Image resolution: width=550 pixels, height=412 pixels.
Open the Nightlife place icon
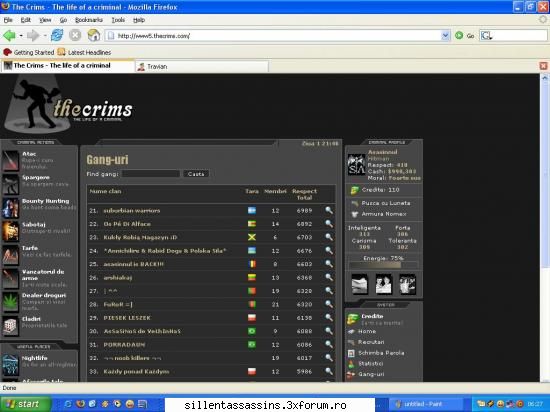[x=10, y=365]
